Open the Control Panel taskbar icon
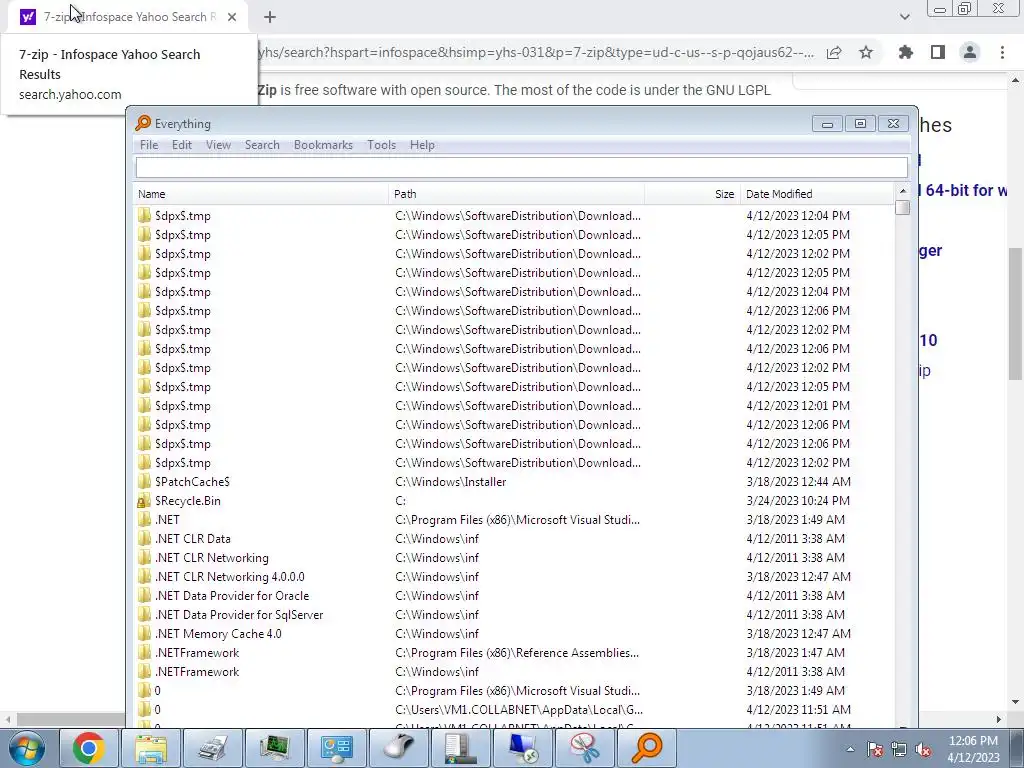 point(336,748)
